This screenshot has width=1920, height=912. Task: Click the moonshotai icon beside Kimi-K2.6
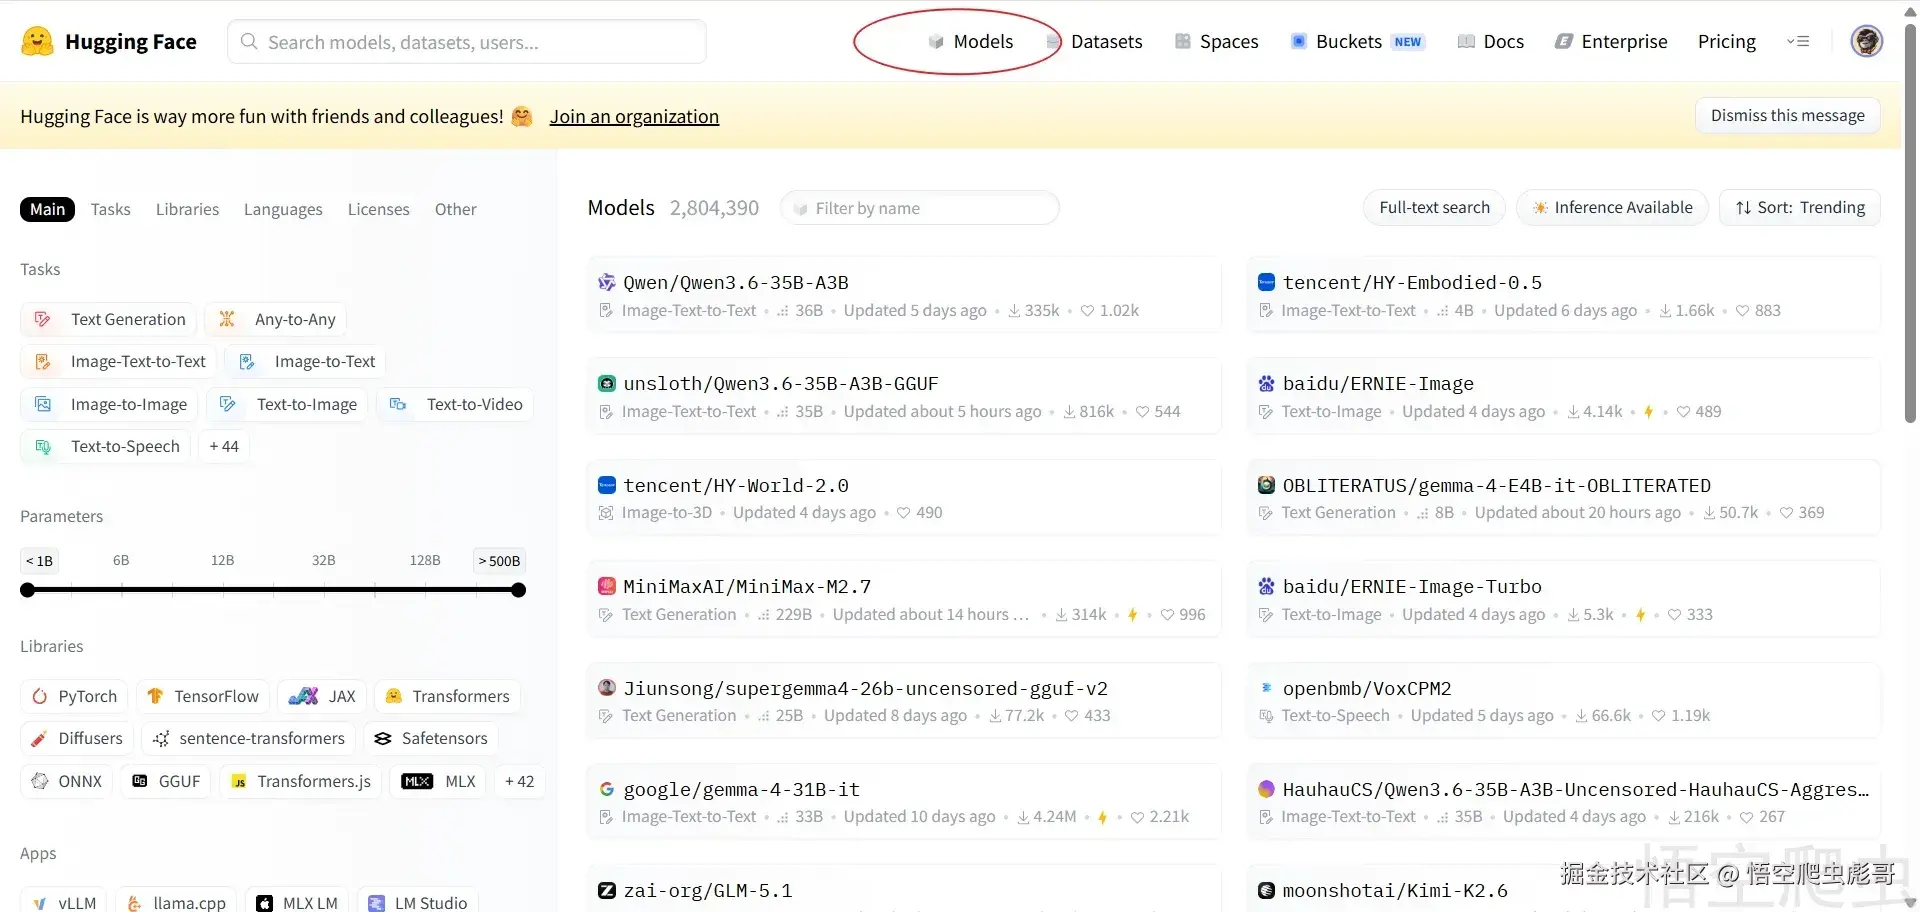[x=1266, y=890]
